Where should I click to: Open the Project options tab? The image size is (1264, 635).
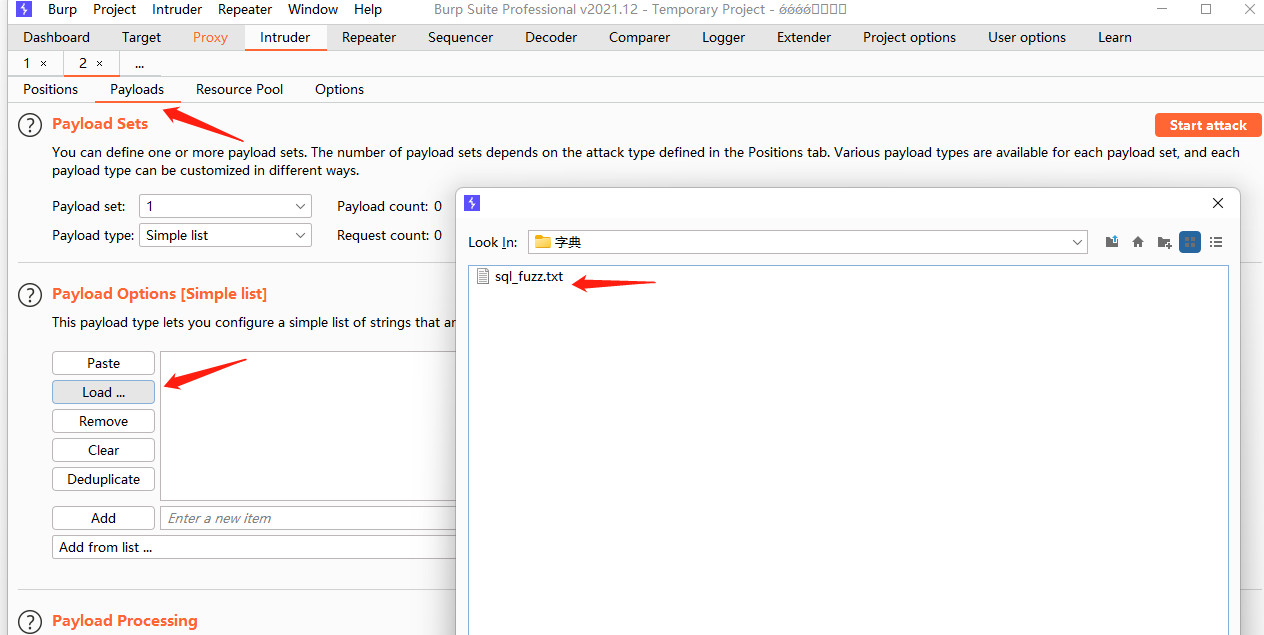pos(909,37)
